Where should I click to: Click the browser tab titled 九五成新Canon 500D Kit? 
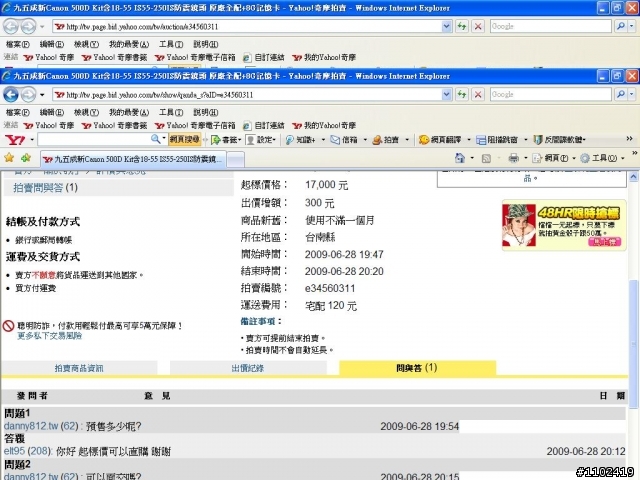tap(133, 159)
